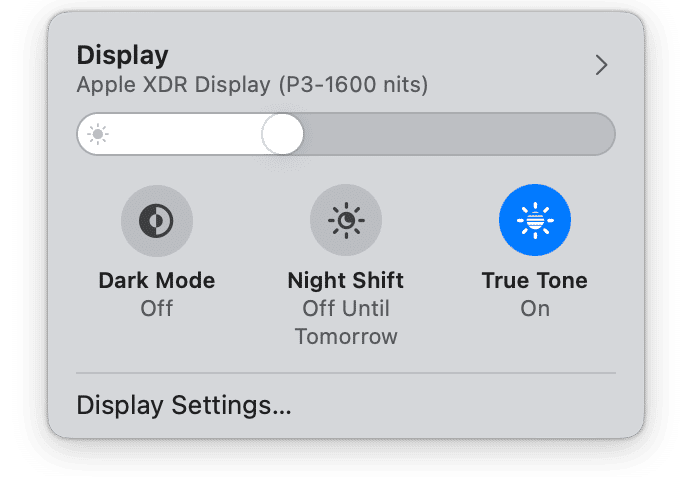This screenshot has height=494, width=692.
Task: Click the Off Until Tomorrow status text
Action: click(345, 308)
